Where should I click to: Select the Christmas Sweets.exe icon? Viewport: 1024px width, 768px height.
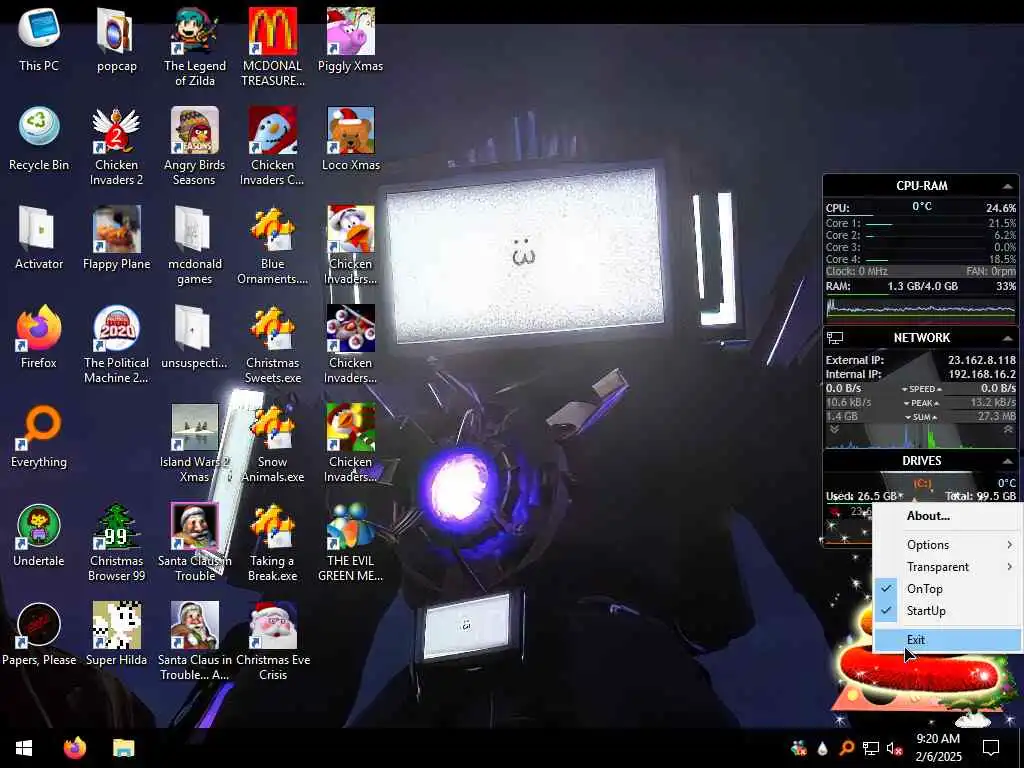(272, 344)
